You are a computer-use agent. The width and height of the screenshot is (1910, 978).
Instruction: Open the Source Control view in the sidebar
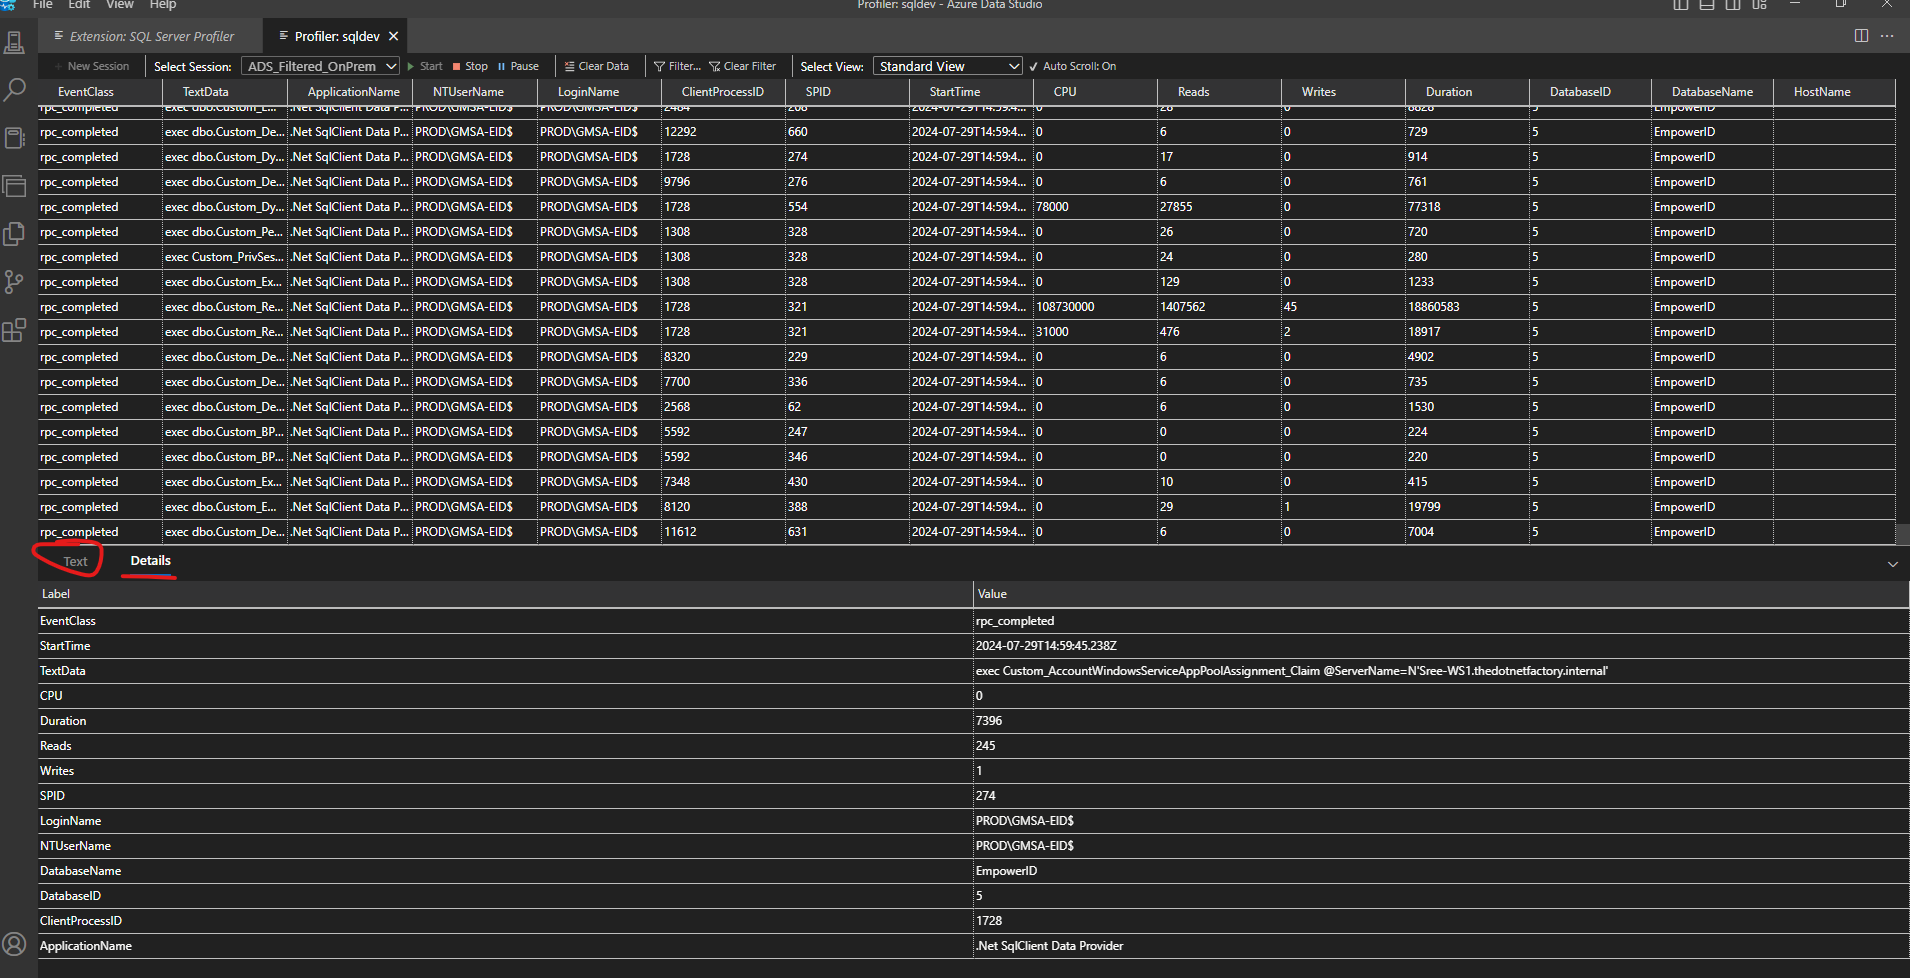[14, 282]
